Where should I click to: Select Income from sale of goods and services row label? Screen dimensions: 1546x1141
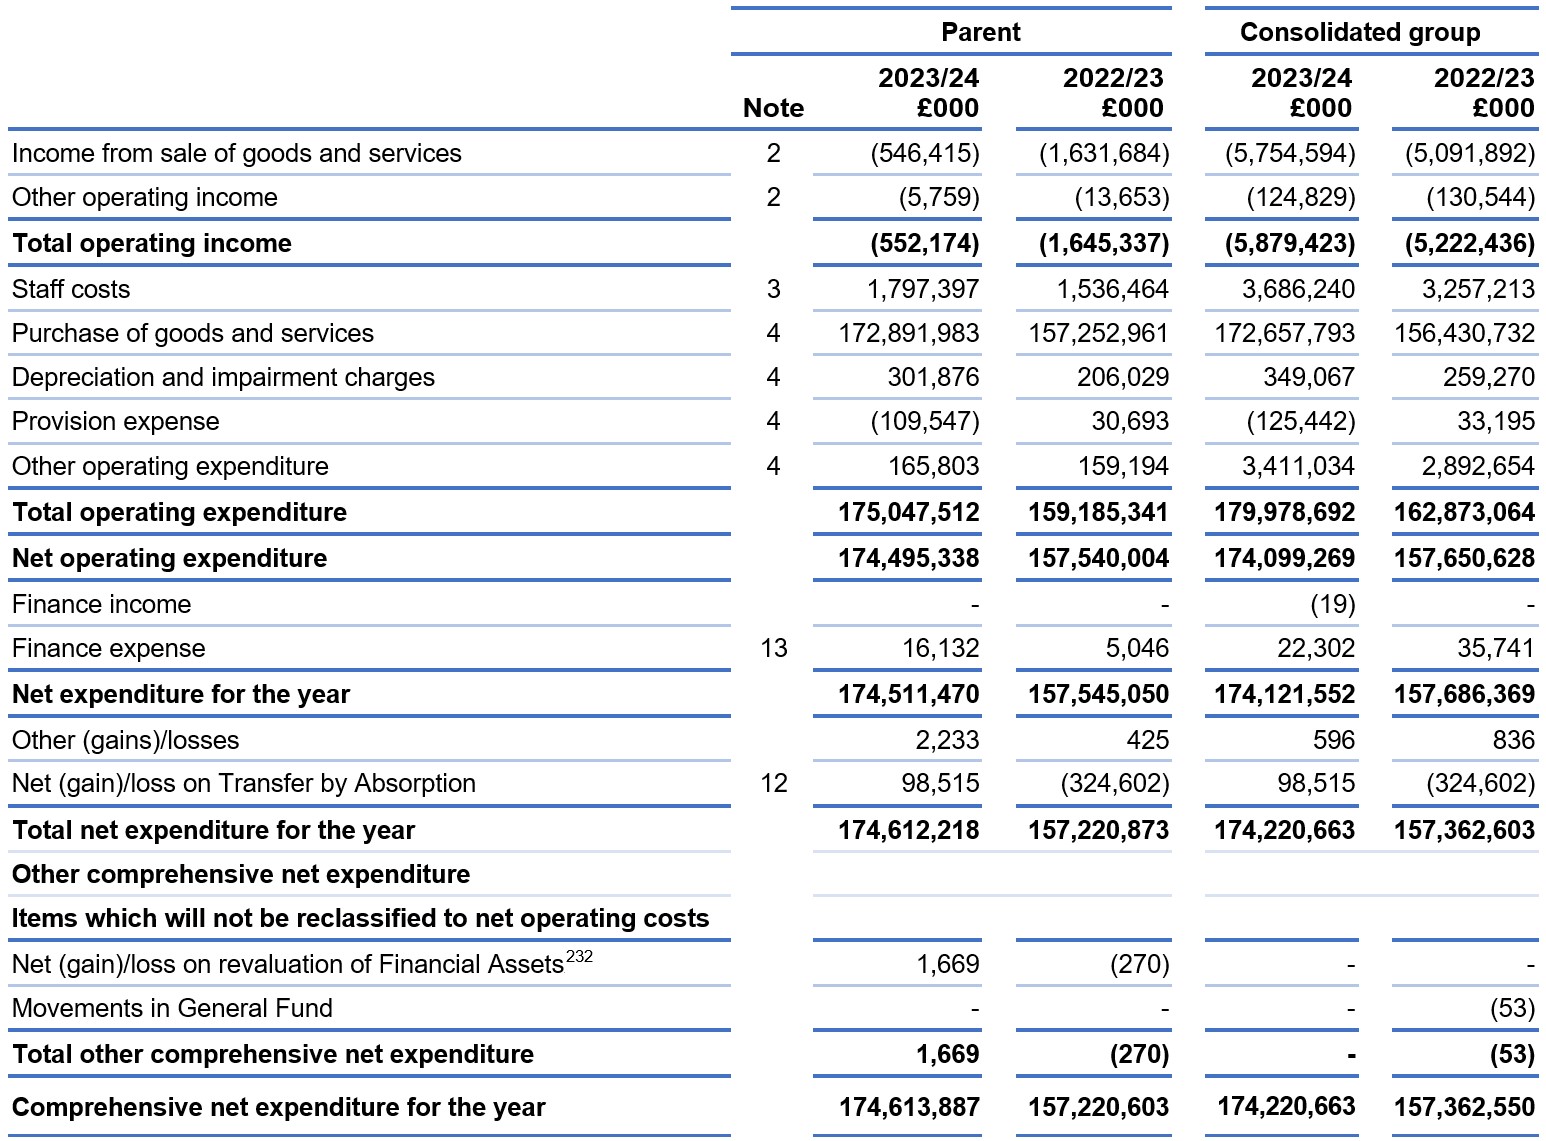237,153
